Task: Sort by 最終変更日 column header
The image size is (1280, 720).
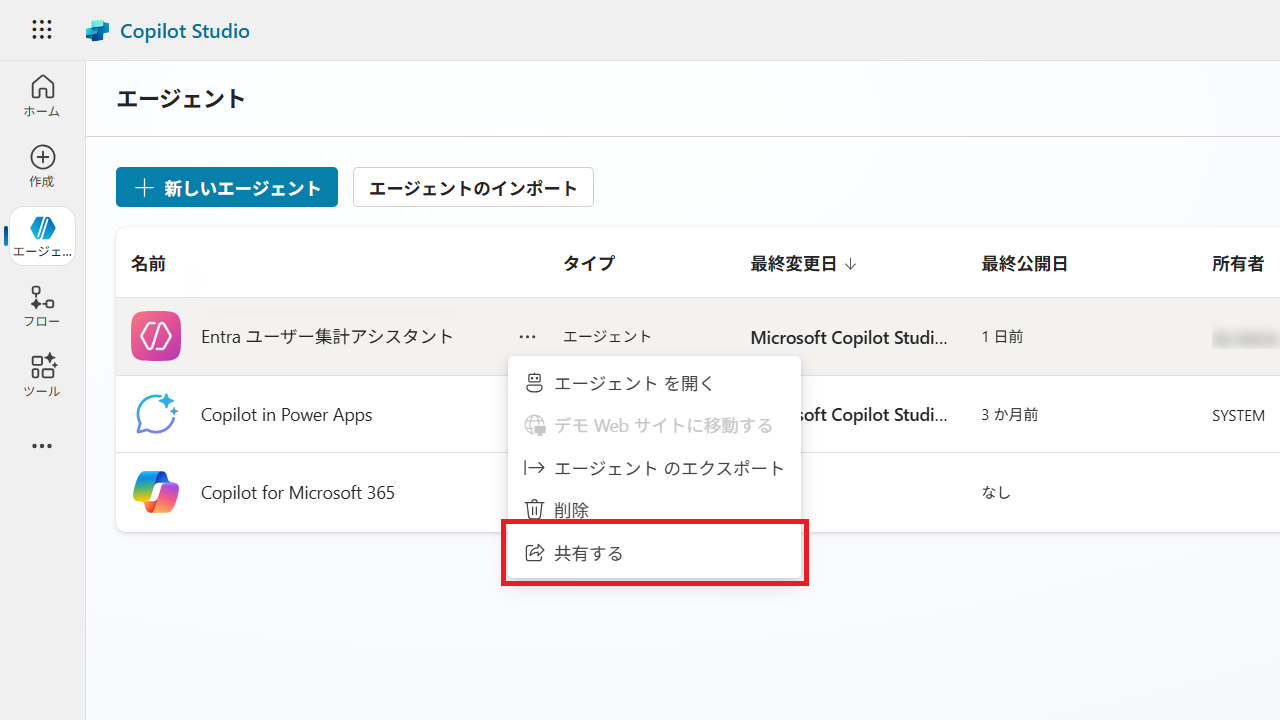Action: [x=803, y=264]
